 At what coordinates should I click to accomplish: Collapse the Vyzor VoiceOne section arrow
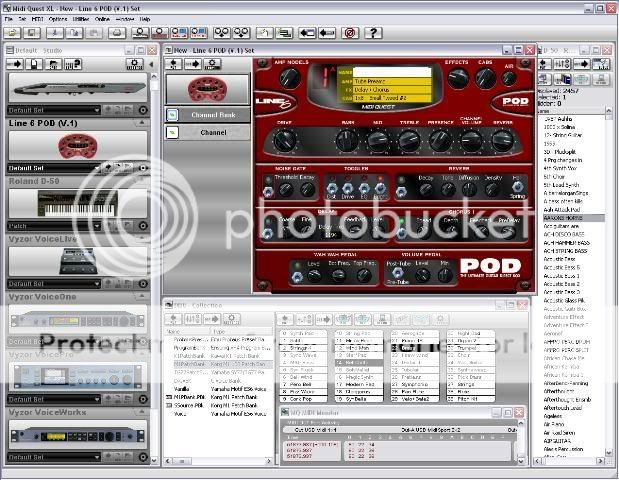[x=141, y=296]
